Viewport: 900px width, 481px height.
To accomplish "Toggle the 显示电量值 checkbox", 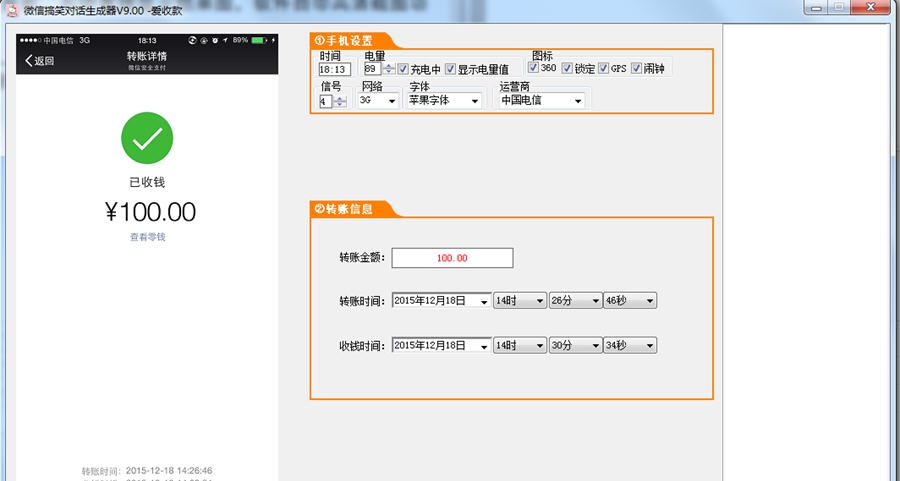I will pos(451,69).
